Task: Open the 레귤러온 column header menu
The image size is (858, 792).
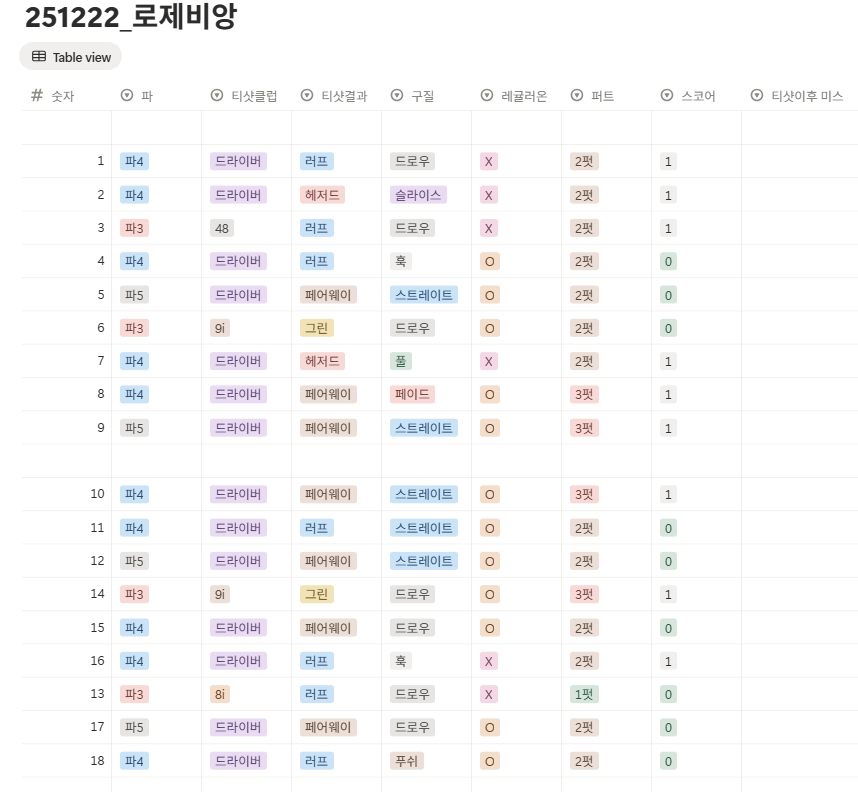Action: (x=517, y=96)
